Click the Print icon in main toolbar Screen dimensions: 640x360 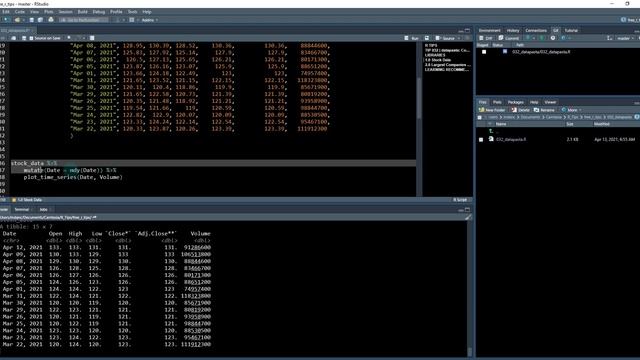pyautogui.click(x=51, y=20)
